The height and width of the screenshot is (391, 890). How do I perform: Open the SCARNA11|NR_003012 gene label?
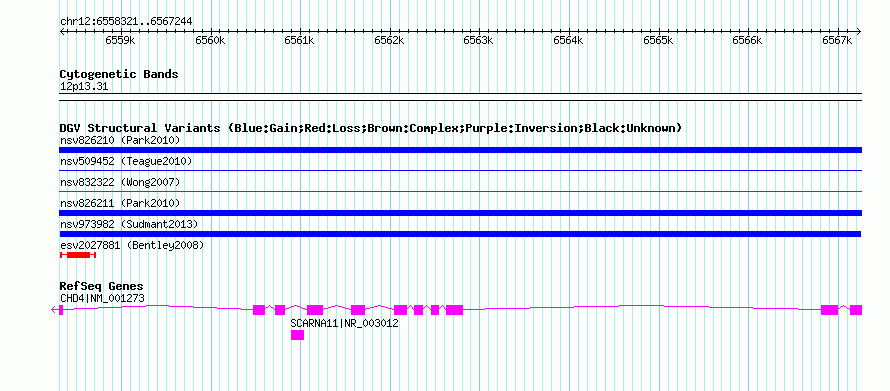[x=345, y=323]
